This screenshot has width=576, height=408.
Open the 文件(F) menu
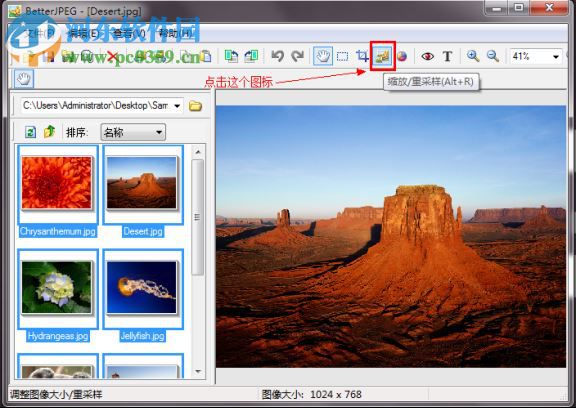coord(40,34)
